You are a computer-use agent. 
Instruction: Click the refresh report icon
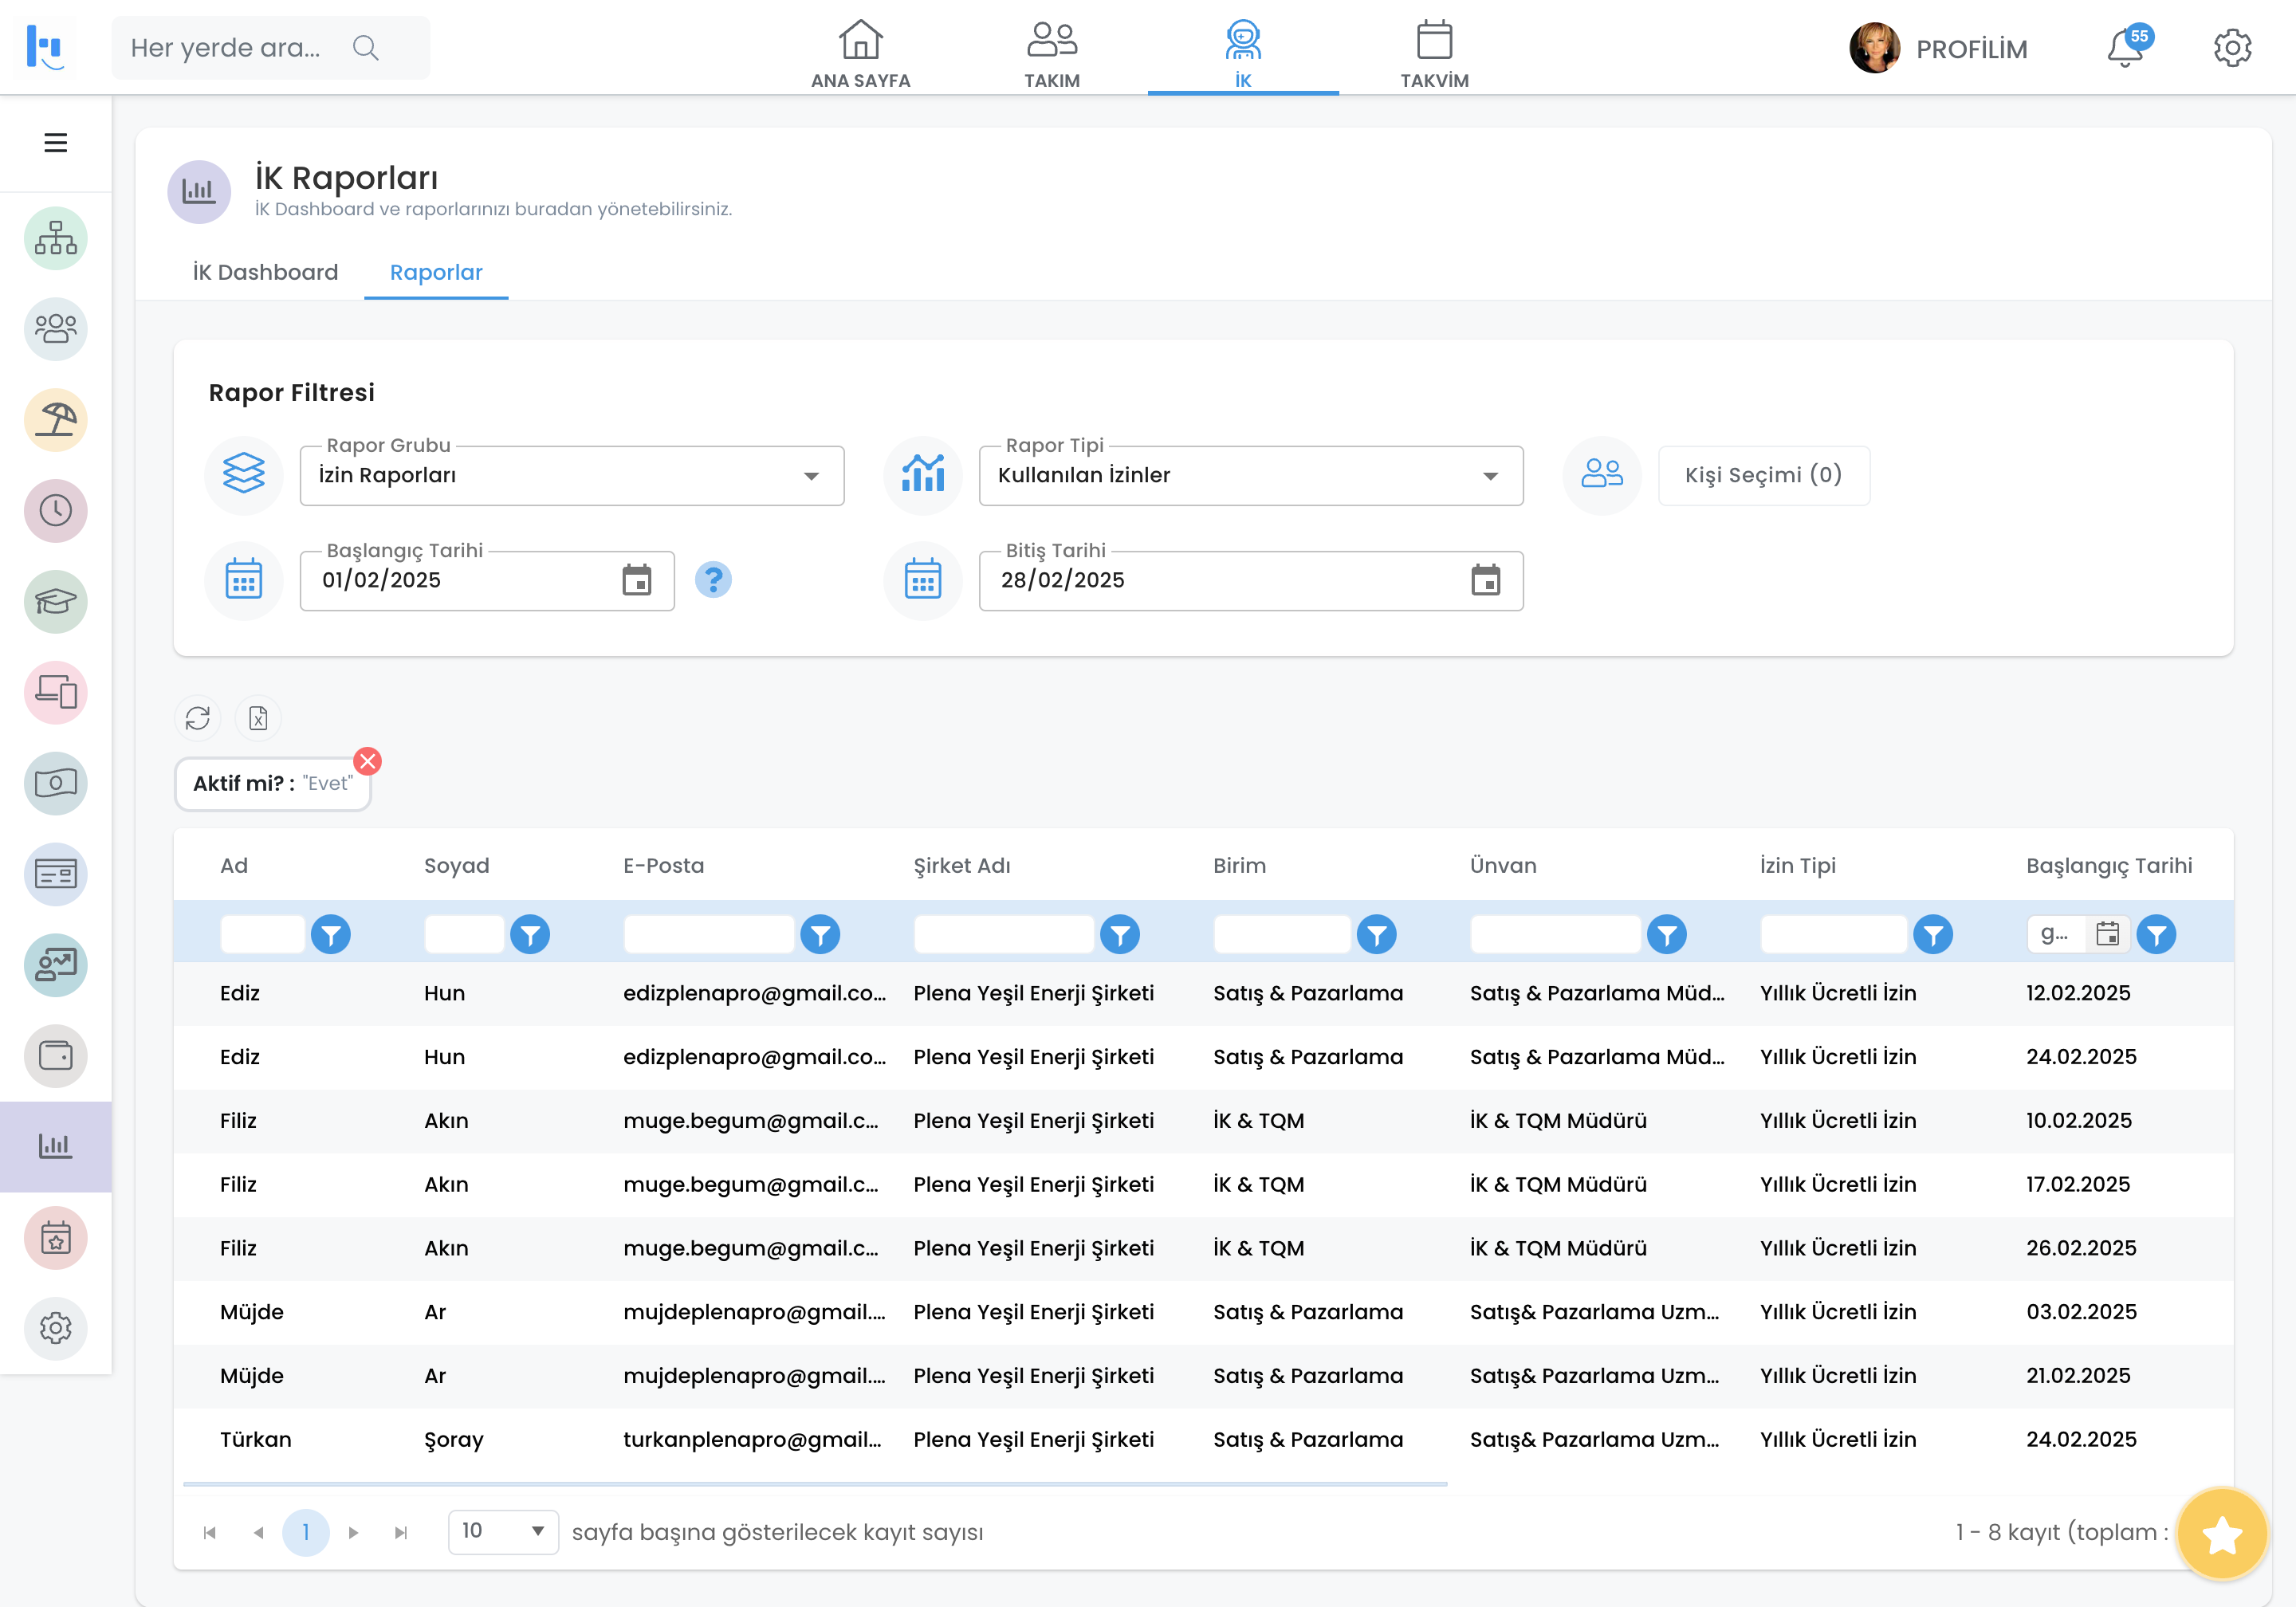[198, 718]
